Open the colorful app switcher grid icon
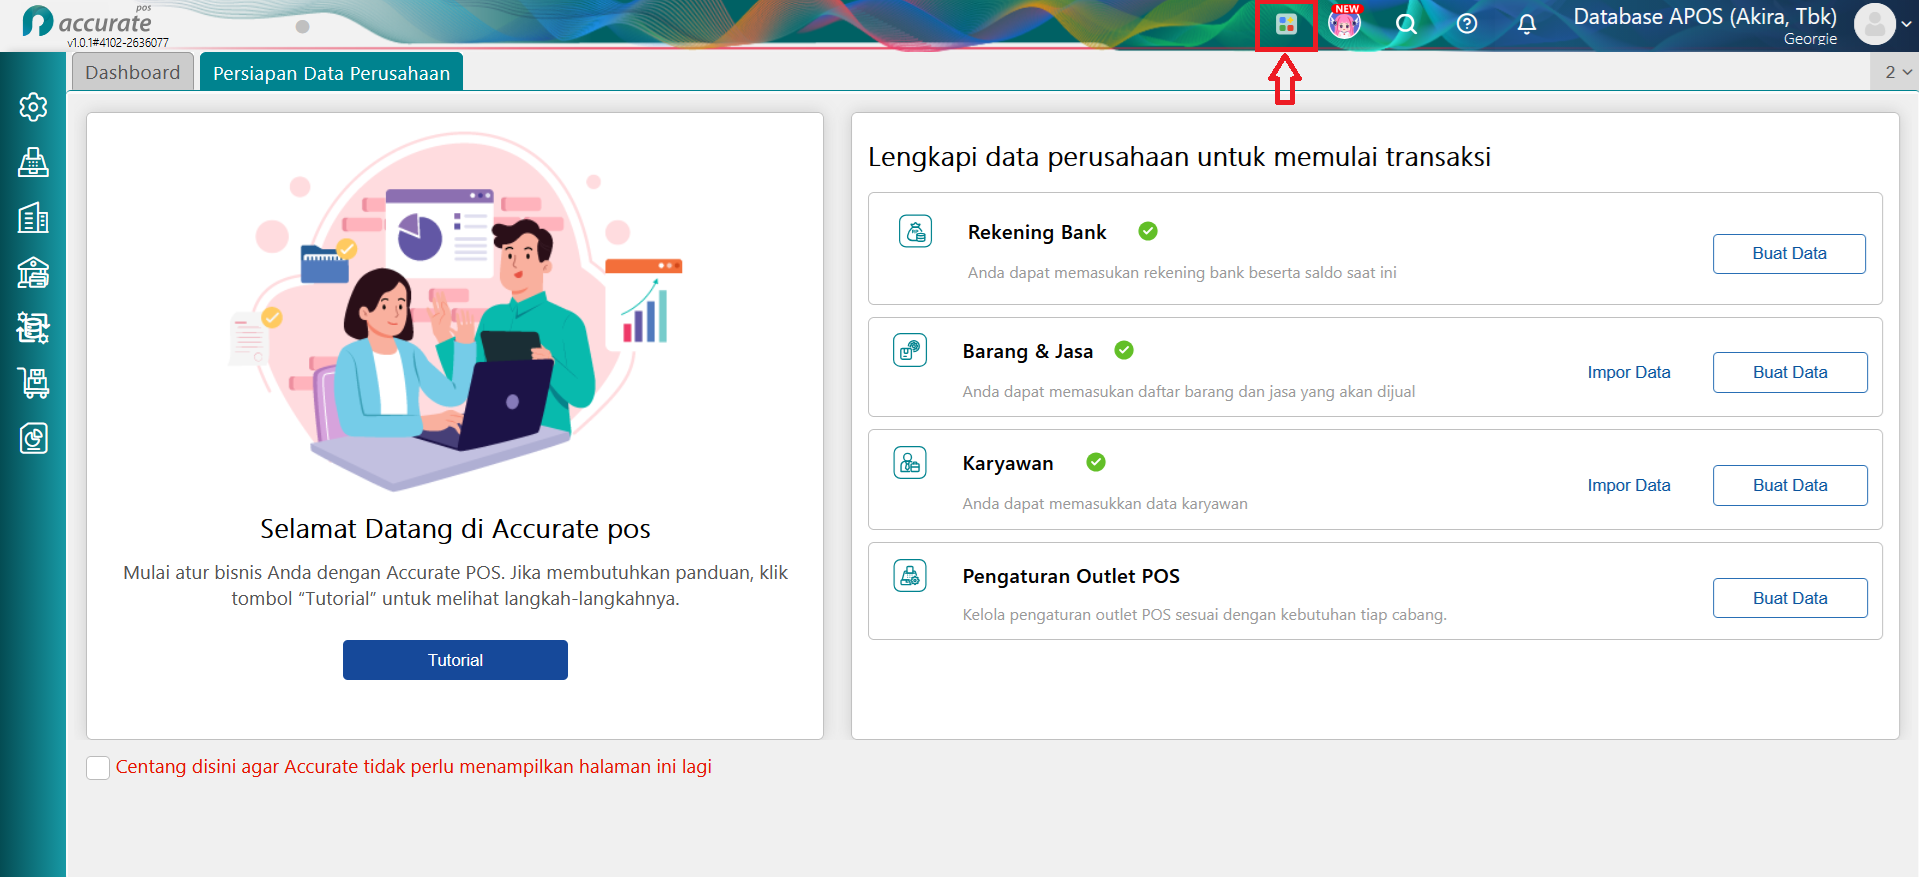The width and height of the screenshot is (1919, 877). tap(1286, 24)
